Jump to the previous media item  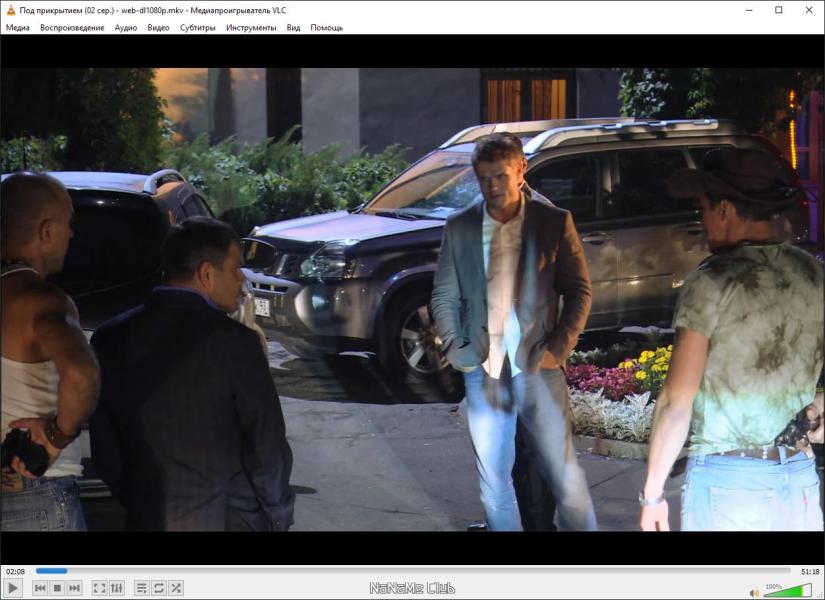40,588
